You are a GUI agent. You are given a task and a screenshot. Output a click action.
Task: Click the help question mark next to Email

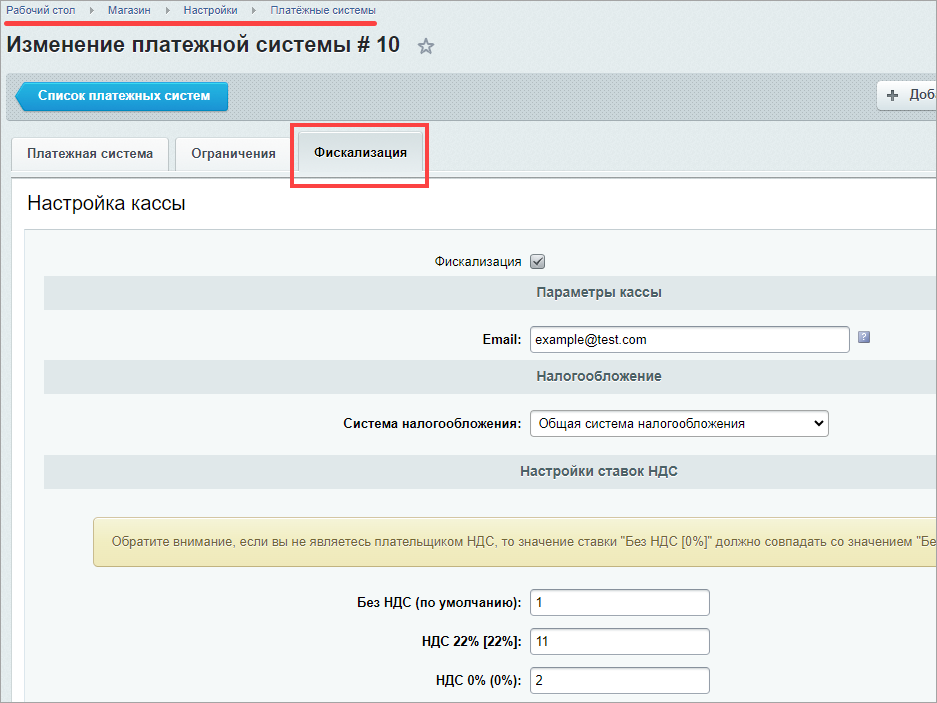point(864,338)
